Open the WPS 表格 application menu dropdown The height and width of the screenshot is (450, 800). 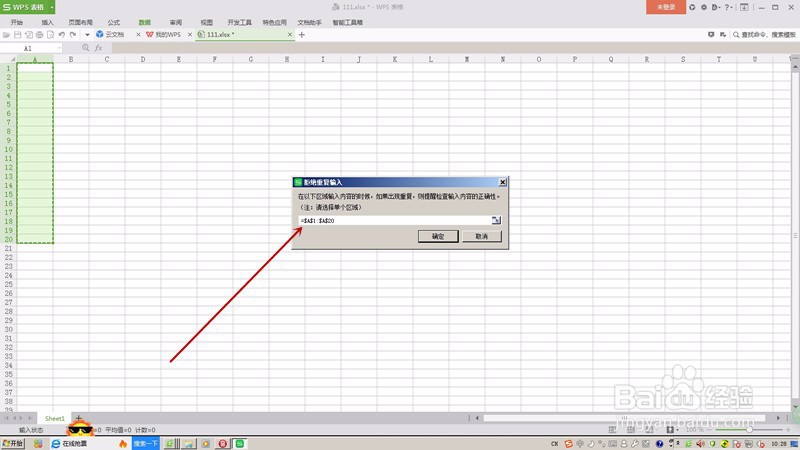click(x=52, y=7)
